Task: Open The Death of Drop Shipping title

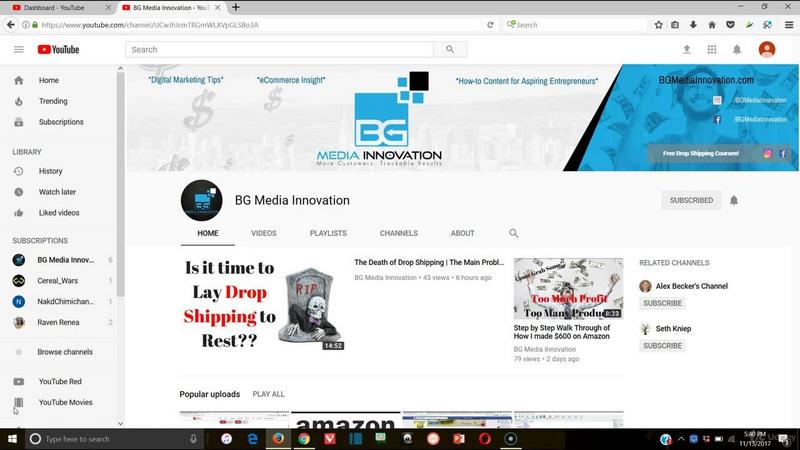Action: [429, 262]
